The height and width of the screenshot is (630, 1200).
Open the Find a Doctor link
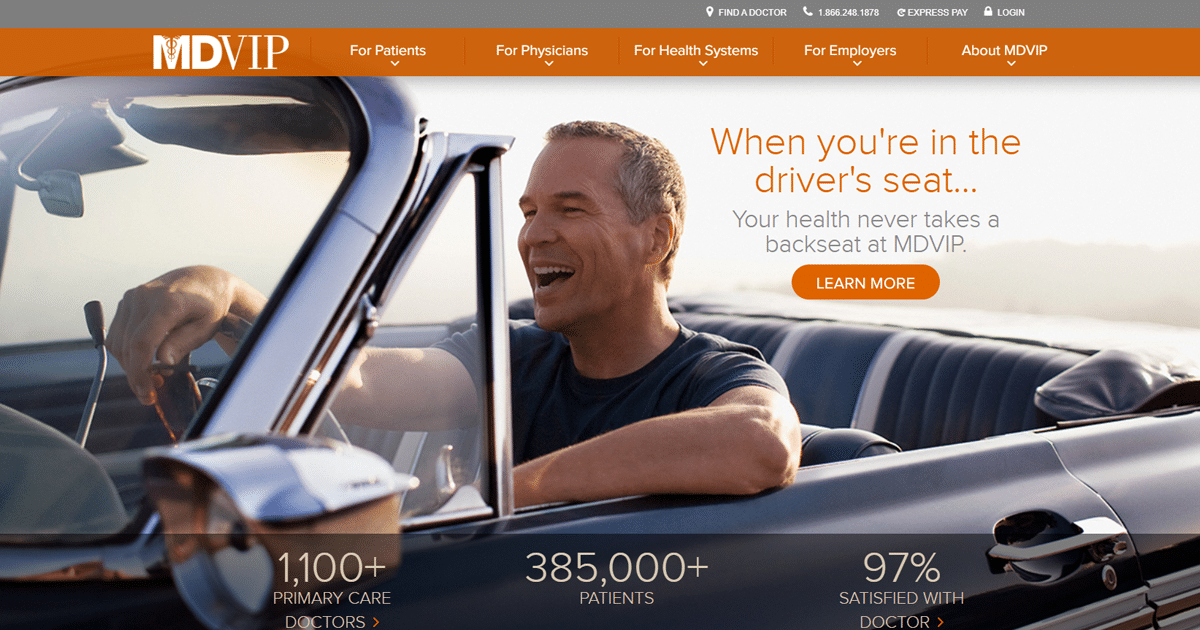tap(748, 13)
